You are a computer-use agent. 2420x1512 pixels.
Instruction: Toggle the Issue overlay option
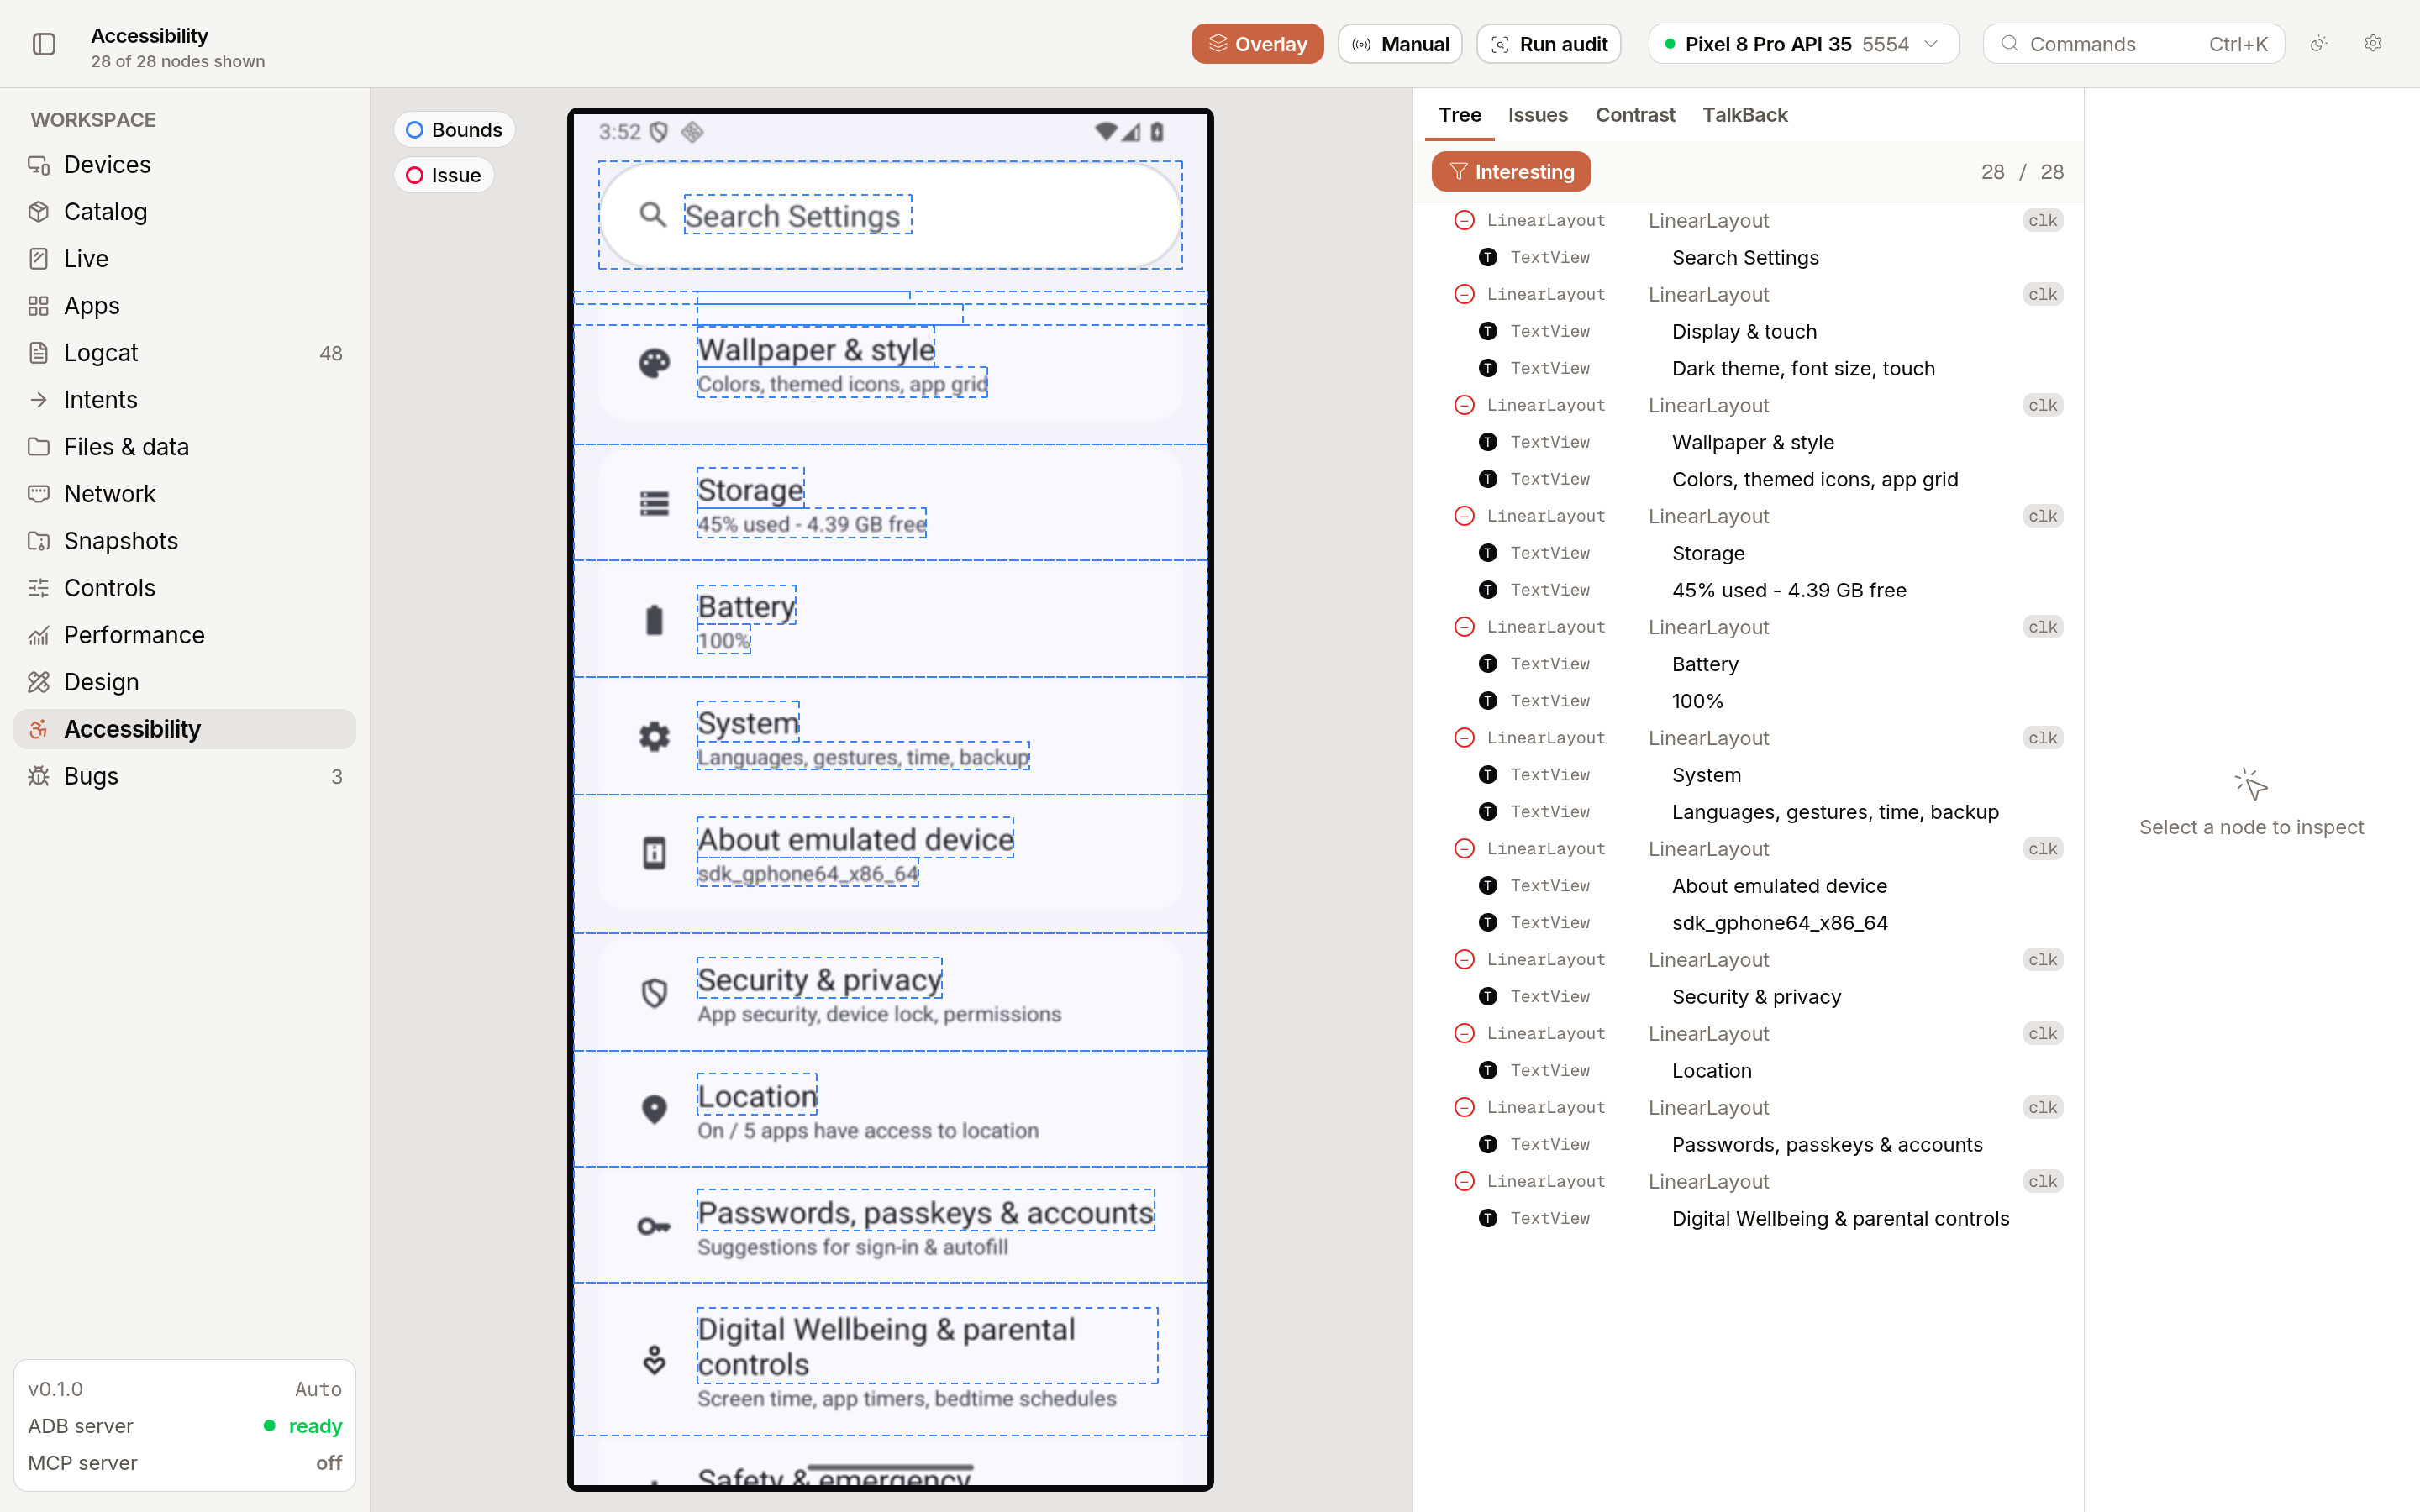point(444,175)
